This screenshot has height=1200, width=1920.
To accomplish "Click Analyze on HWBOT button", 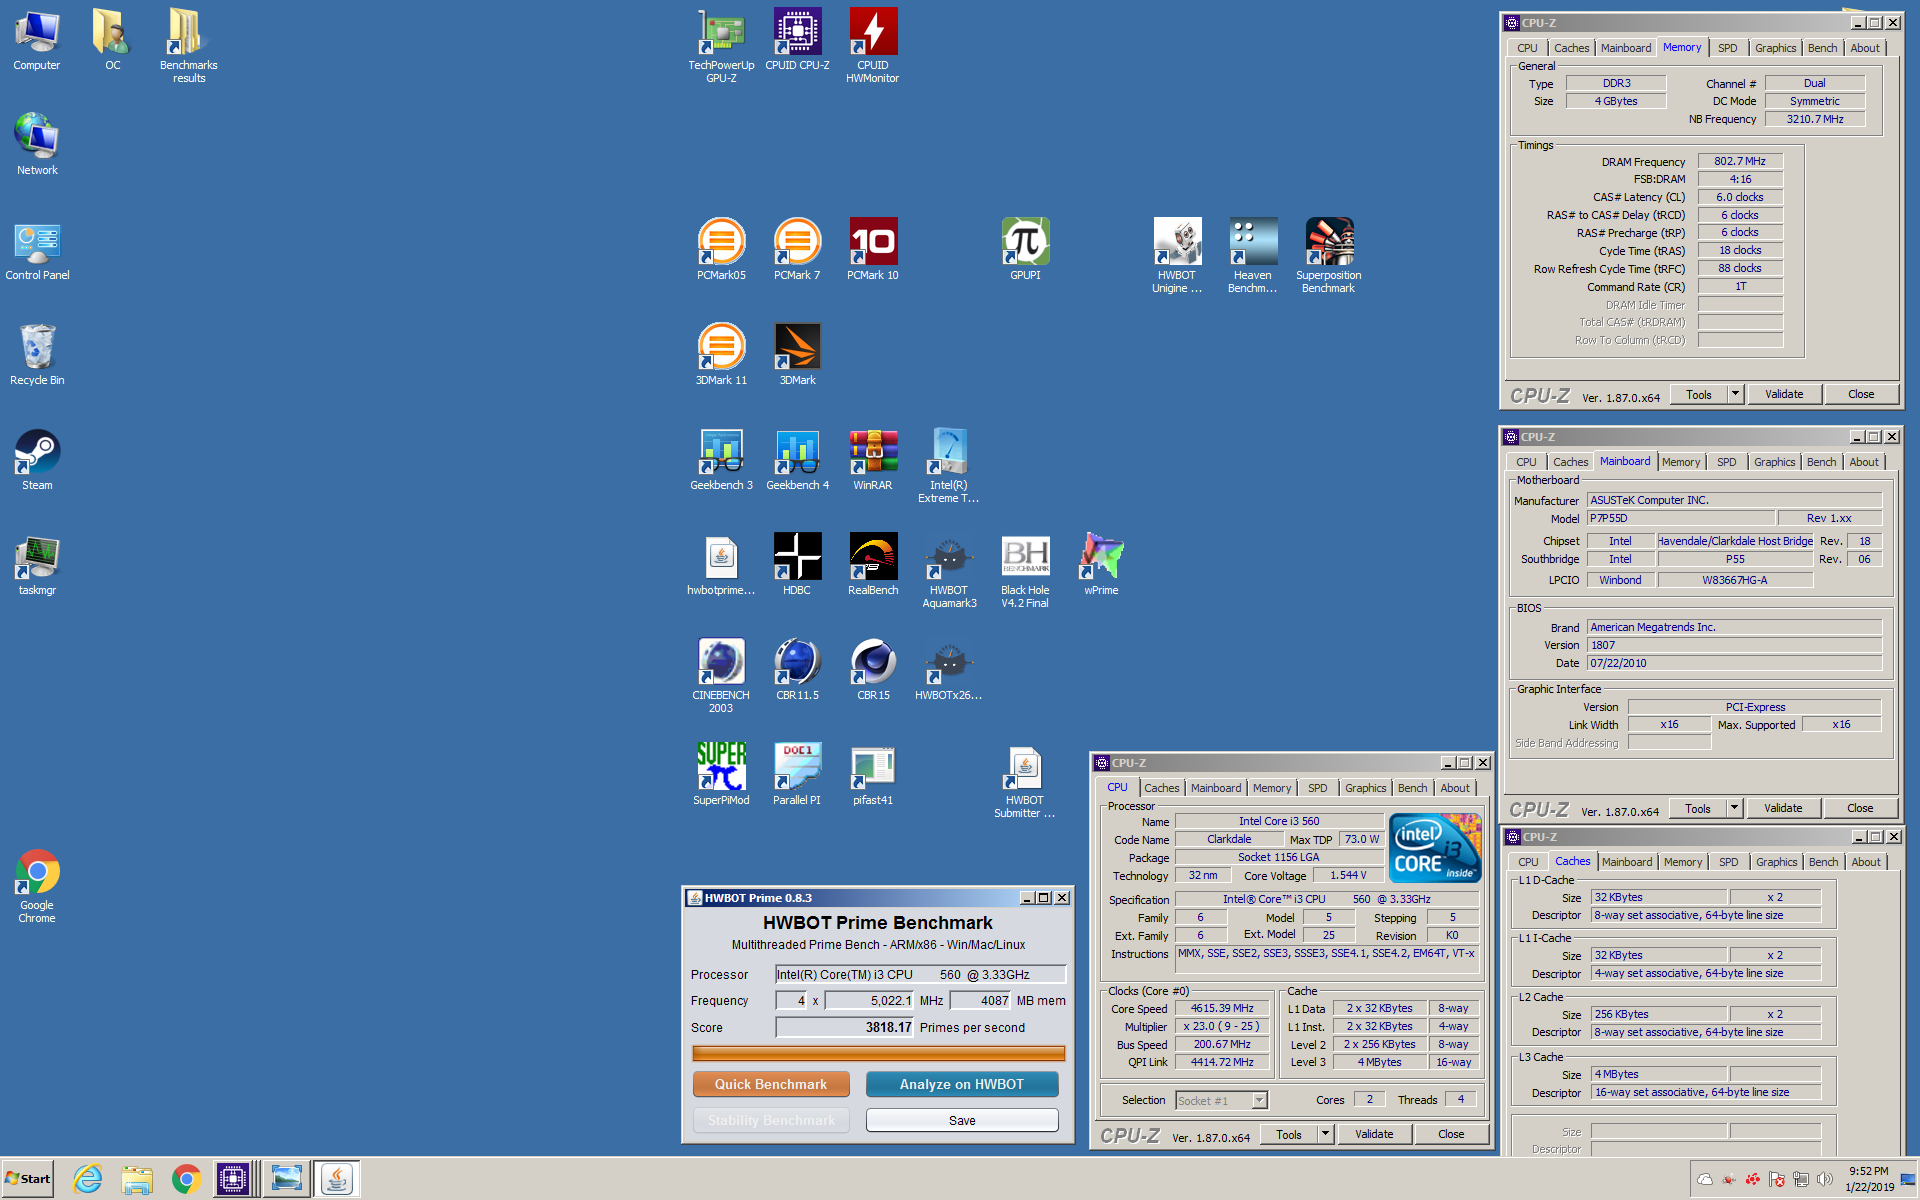I will coord(962,1084).
